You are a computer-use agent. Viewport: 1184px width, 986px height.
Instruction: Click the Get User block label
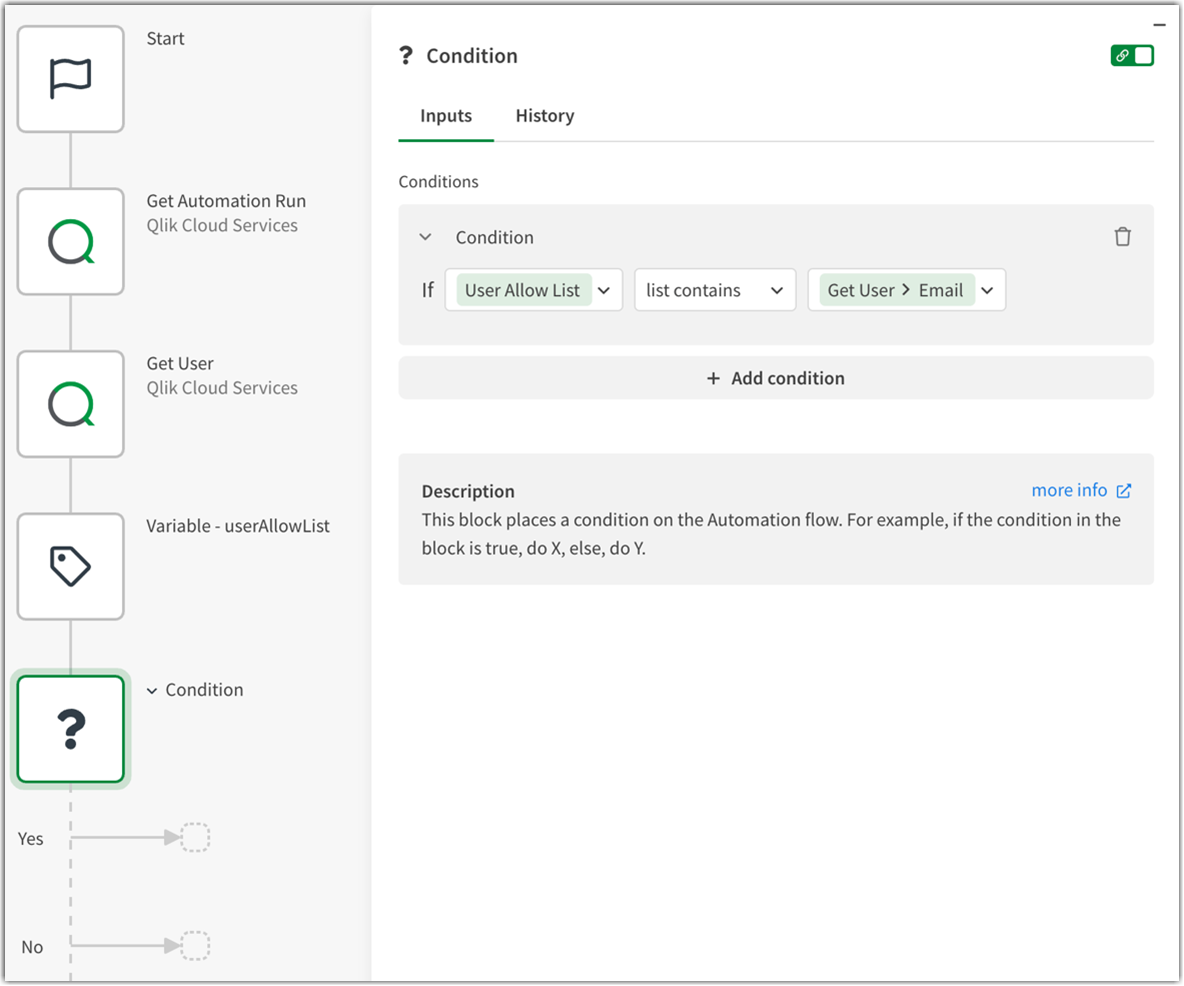pos(180,363)
